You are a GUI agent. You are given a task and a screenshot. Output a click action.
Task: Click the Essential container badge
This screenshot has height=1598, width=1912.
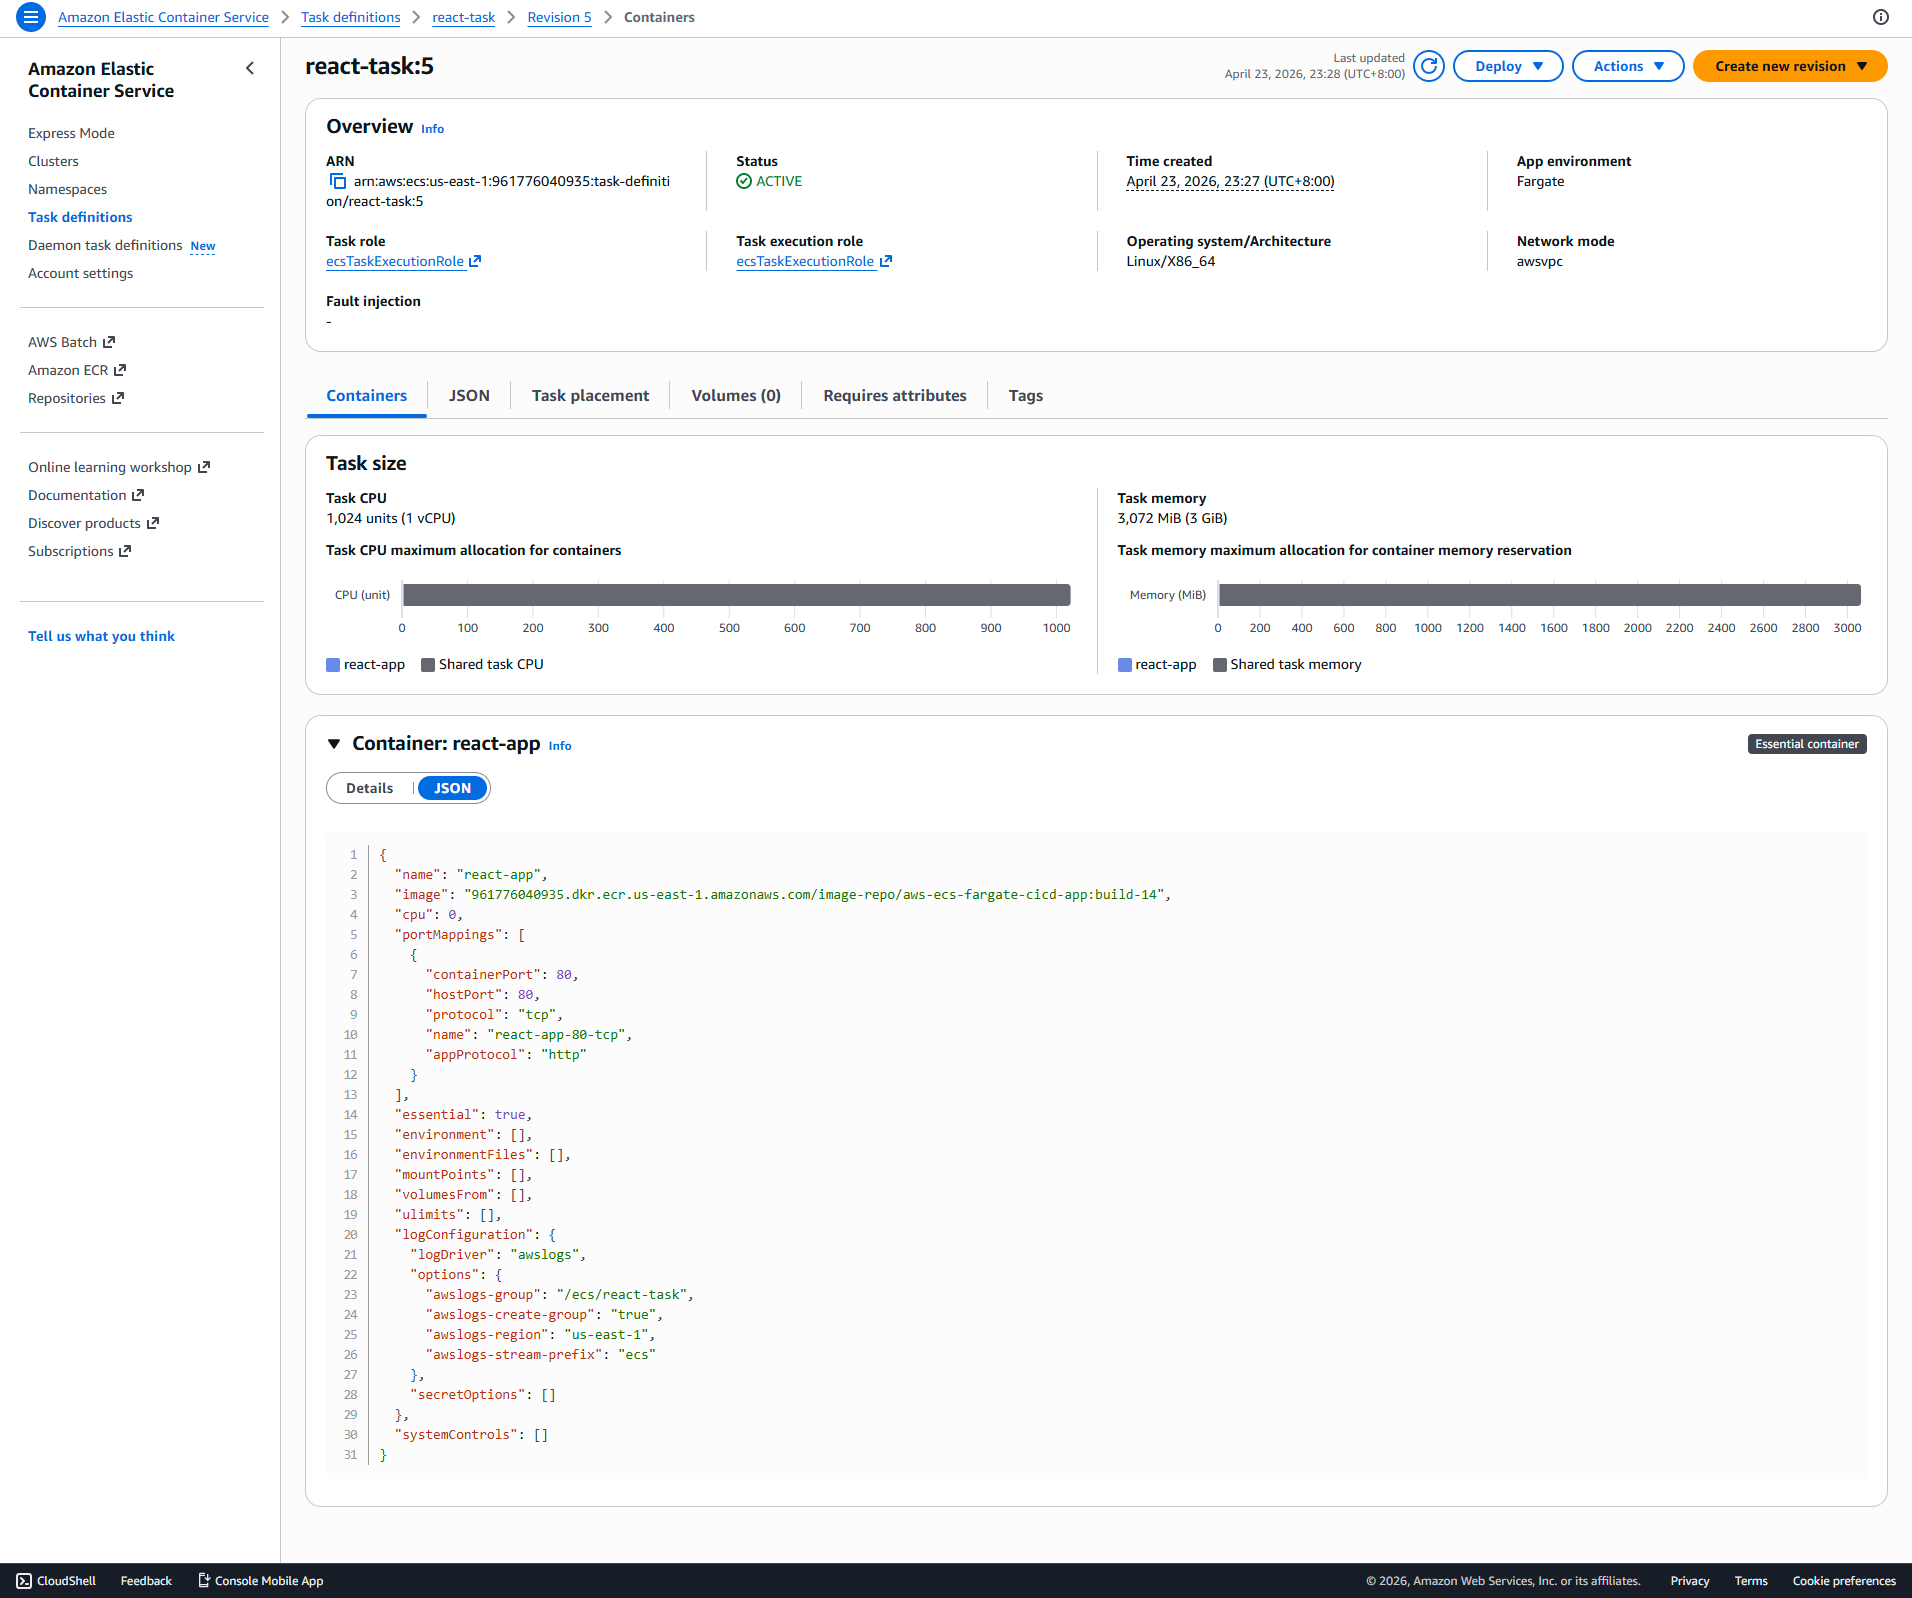(1807, 744)
